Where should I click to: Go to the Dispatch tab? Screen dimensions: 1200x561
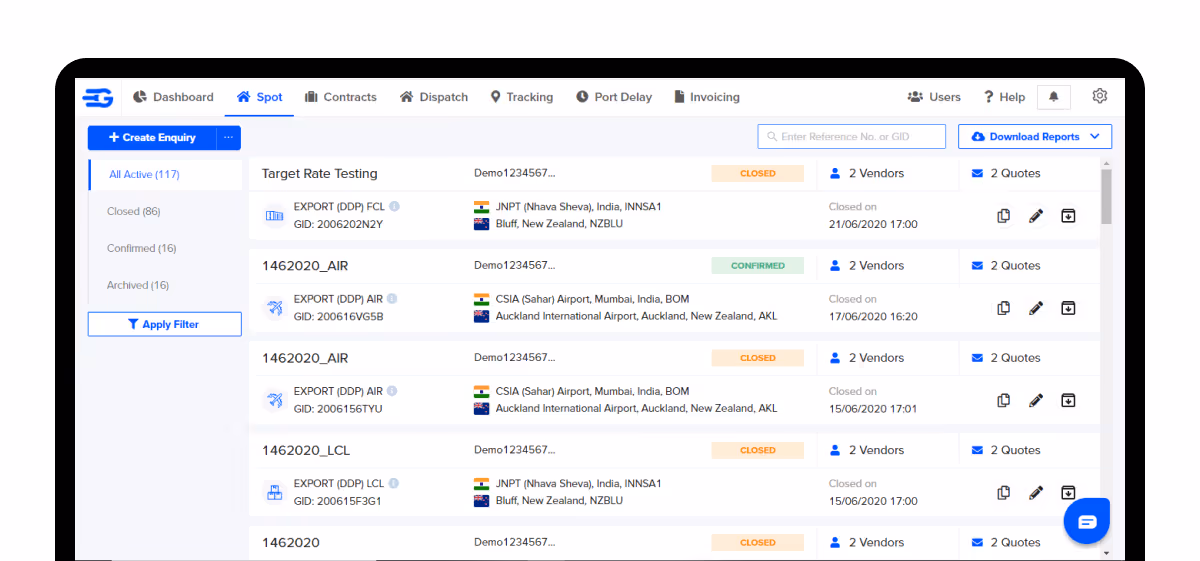(x=434, y=97)
